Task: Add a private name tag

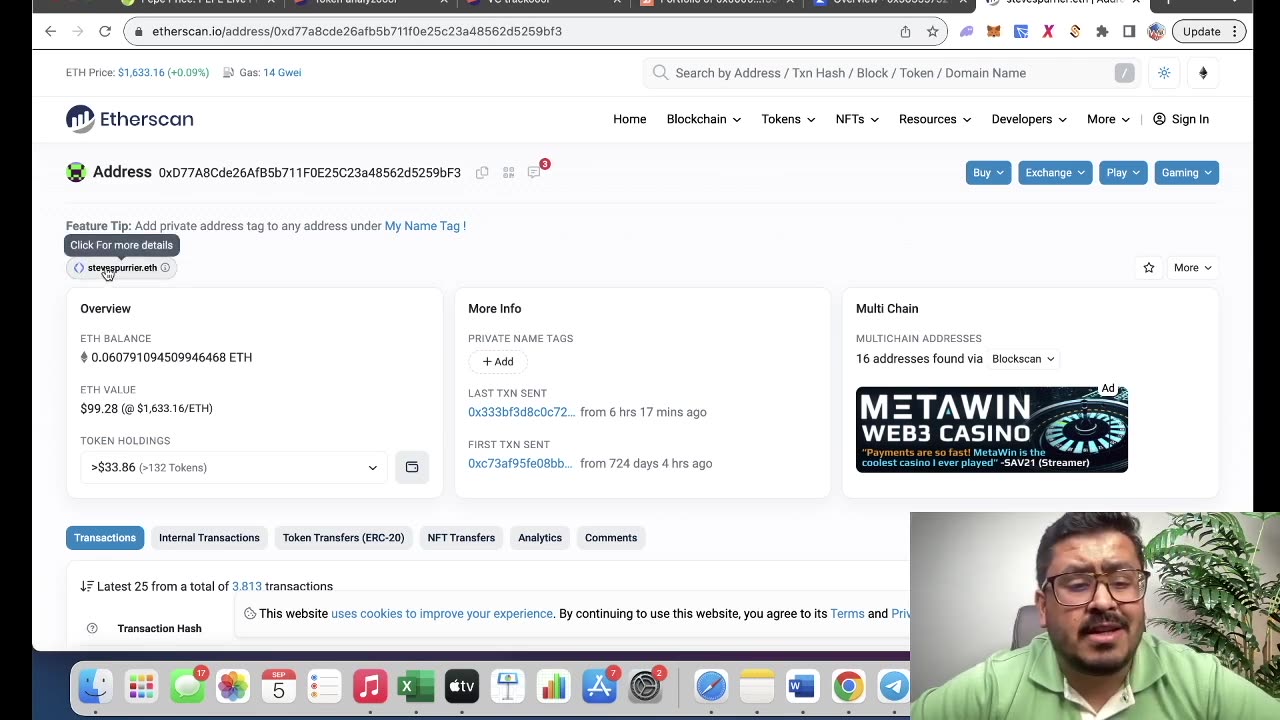Action: coord(498,362)
